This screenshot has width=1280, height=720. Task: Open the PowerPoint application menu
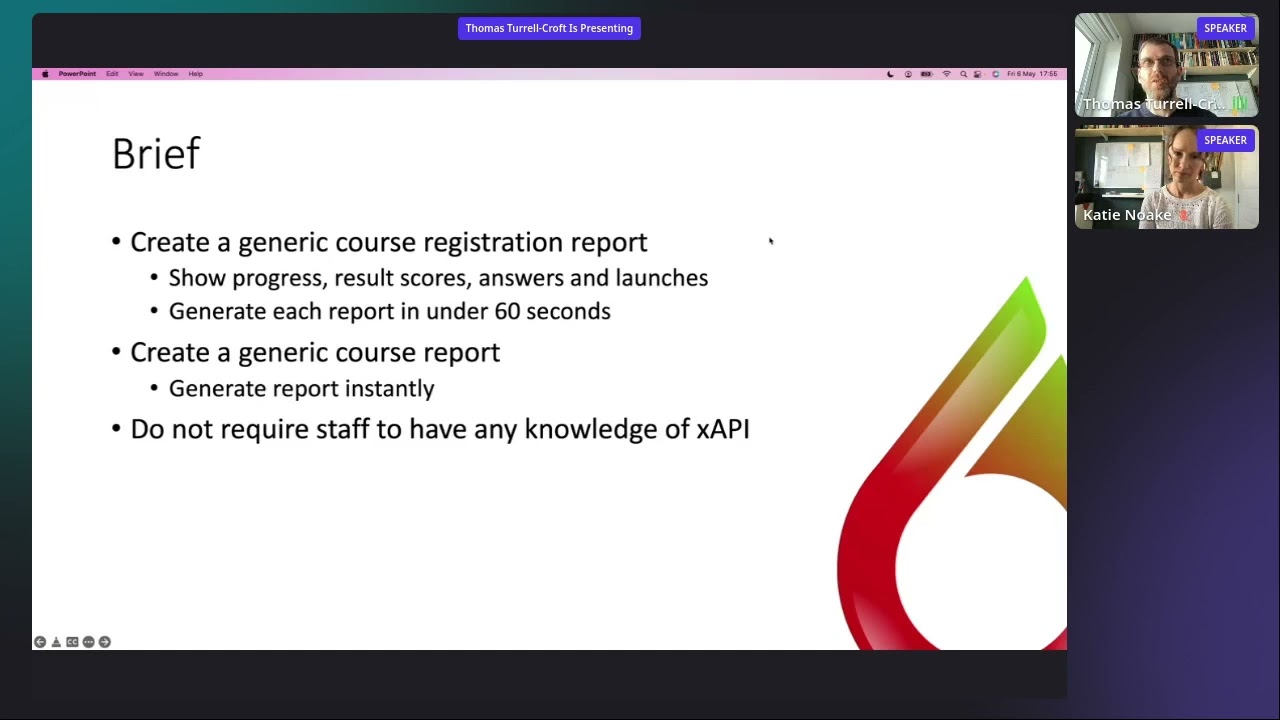coord(77,74)
